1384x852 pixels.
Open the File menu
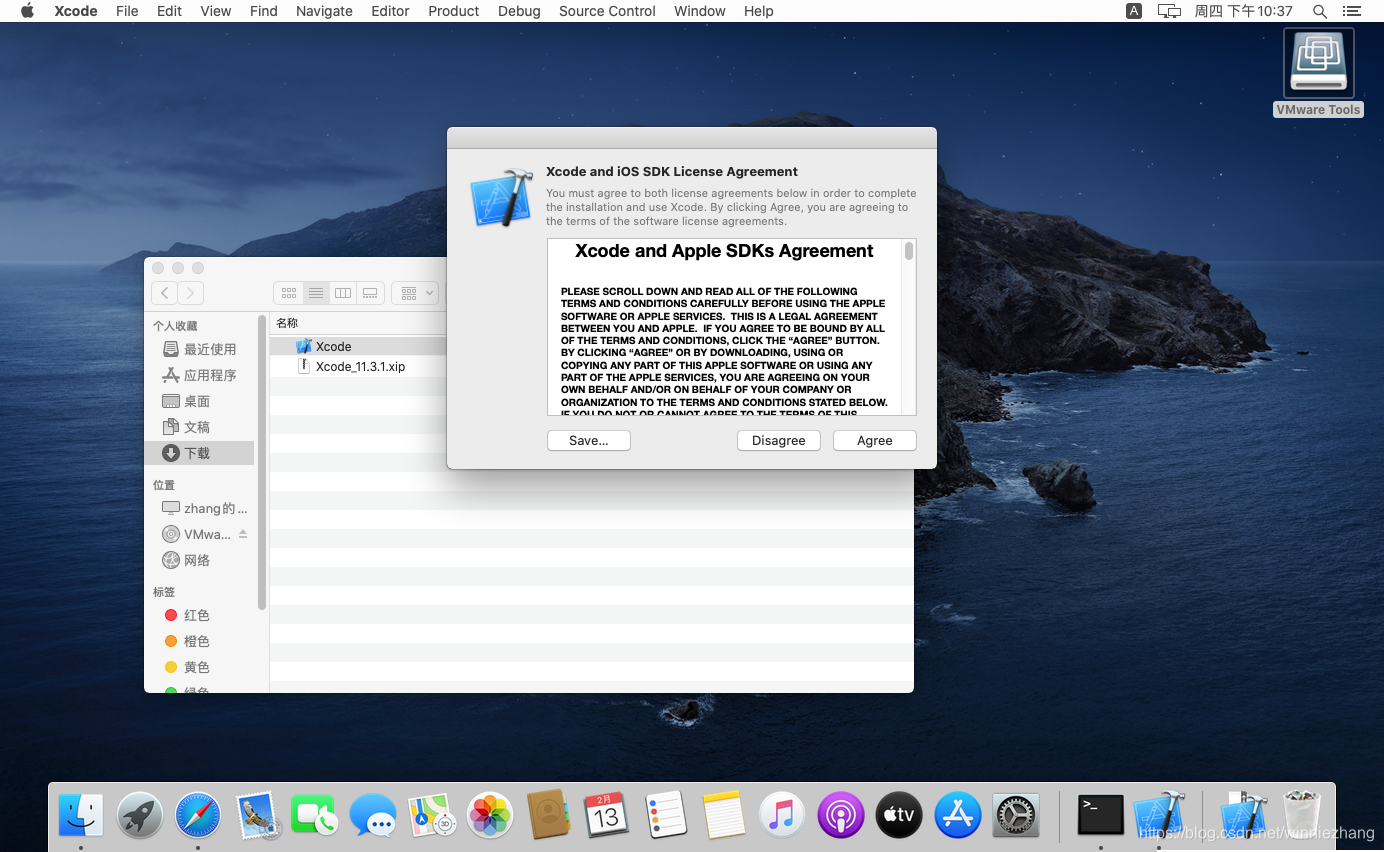[x=127, y=11]
